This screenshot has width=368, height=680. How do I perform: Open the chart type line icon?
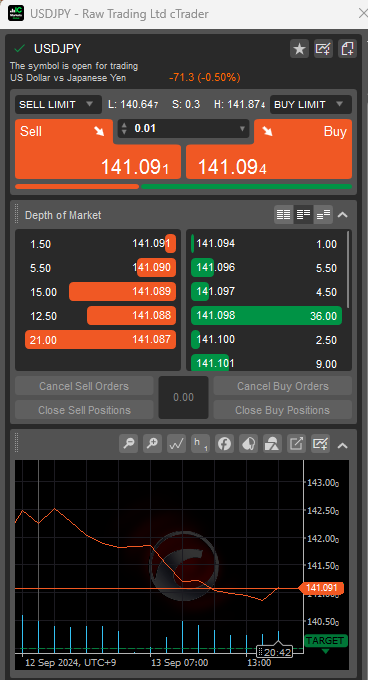coord(176,444)
